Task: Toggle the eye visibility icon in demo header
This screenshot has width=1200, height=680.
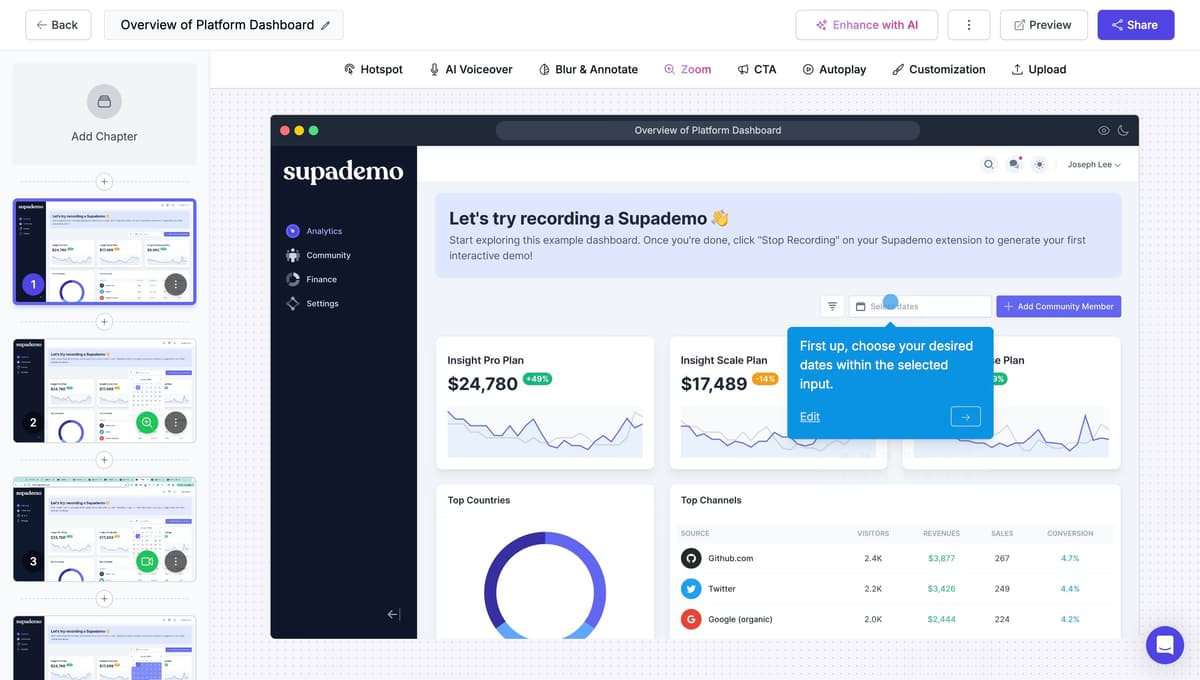Action: 1103,130
